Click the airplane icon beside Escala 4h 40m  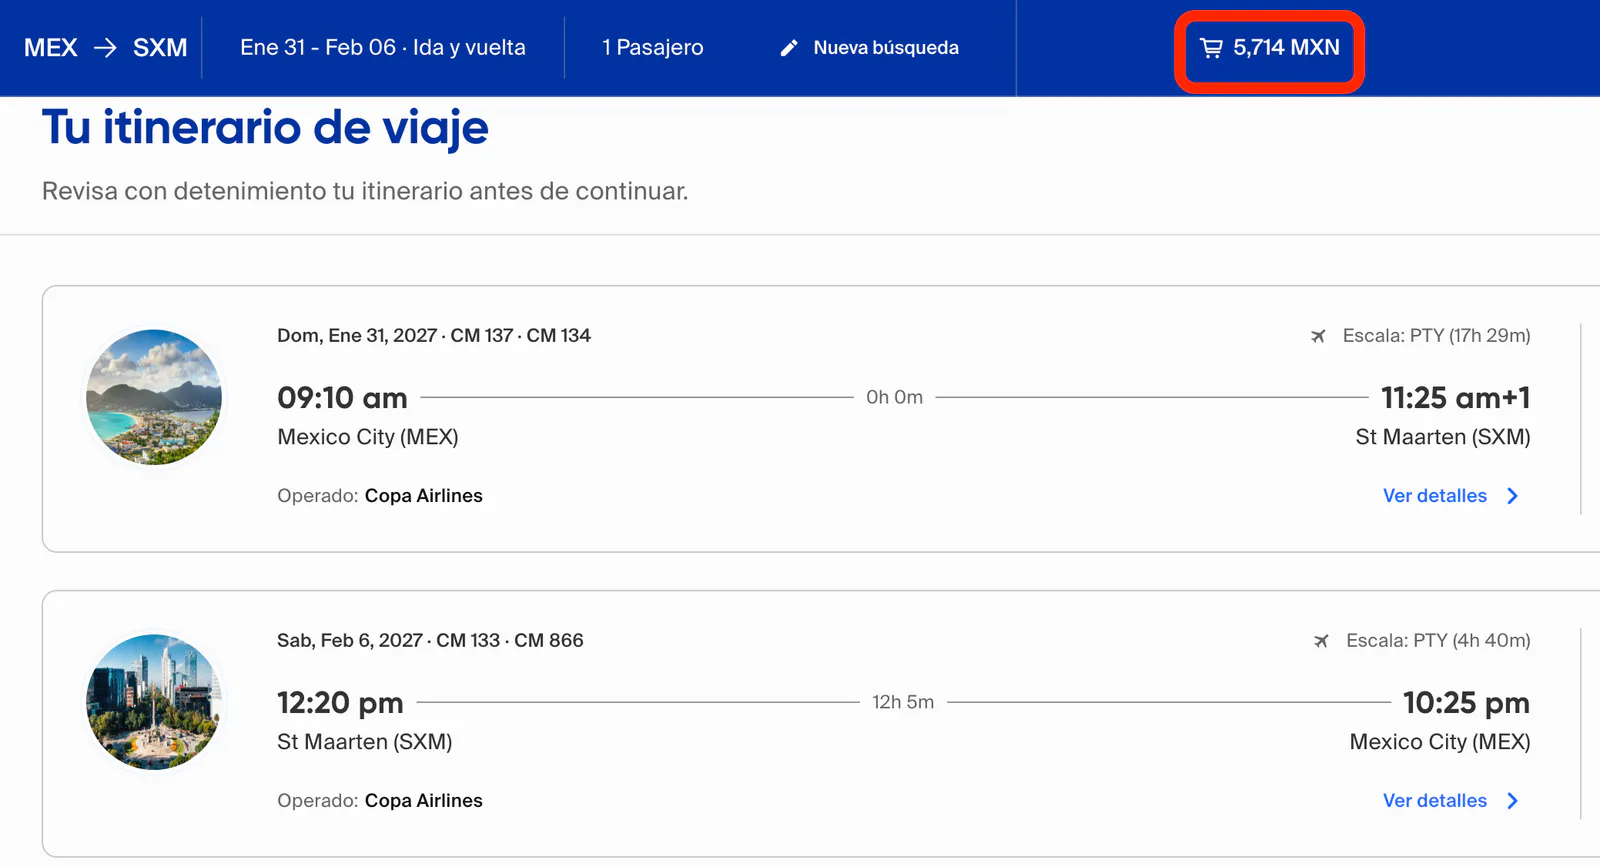pyautogui.click(x=1321, y=641)
